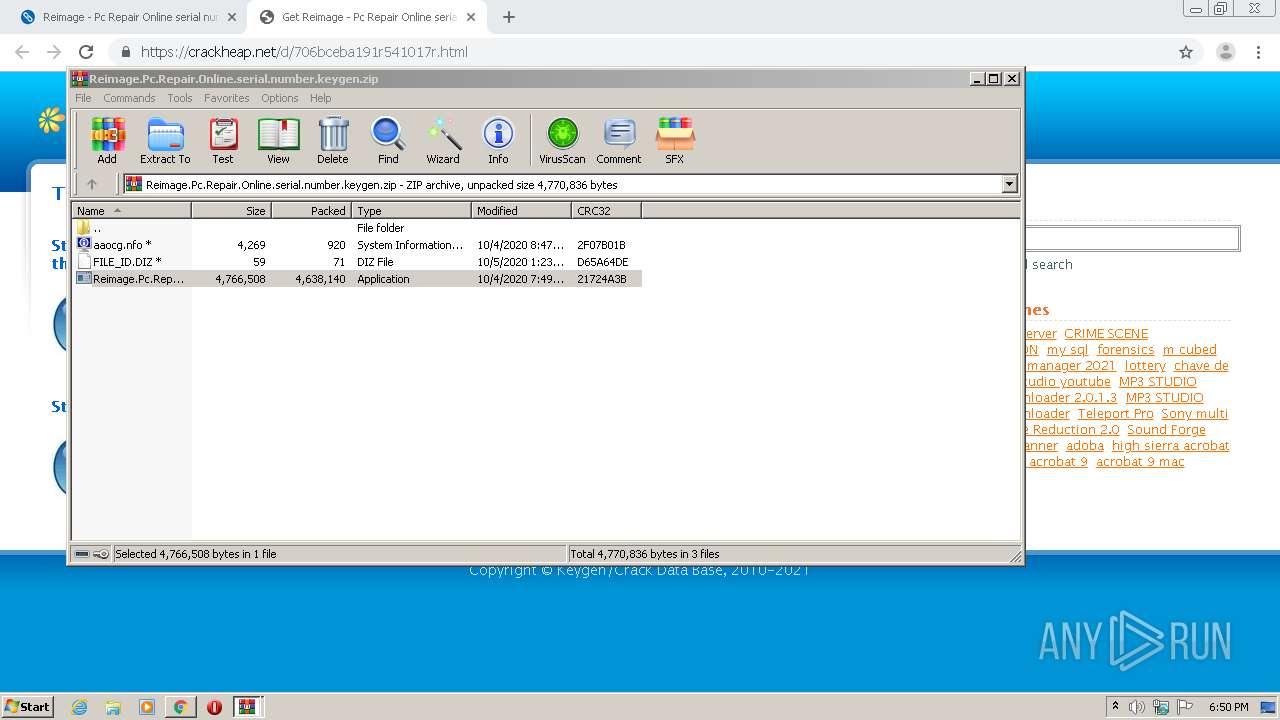Open Internet Explorer from taskbar
The width and height of the screenshot is (1280, 720).
79,707
